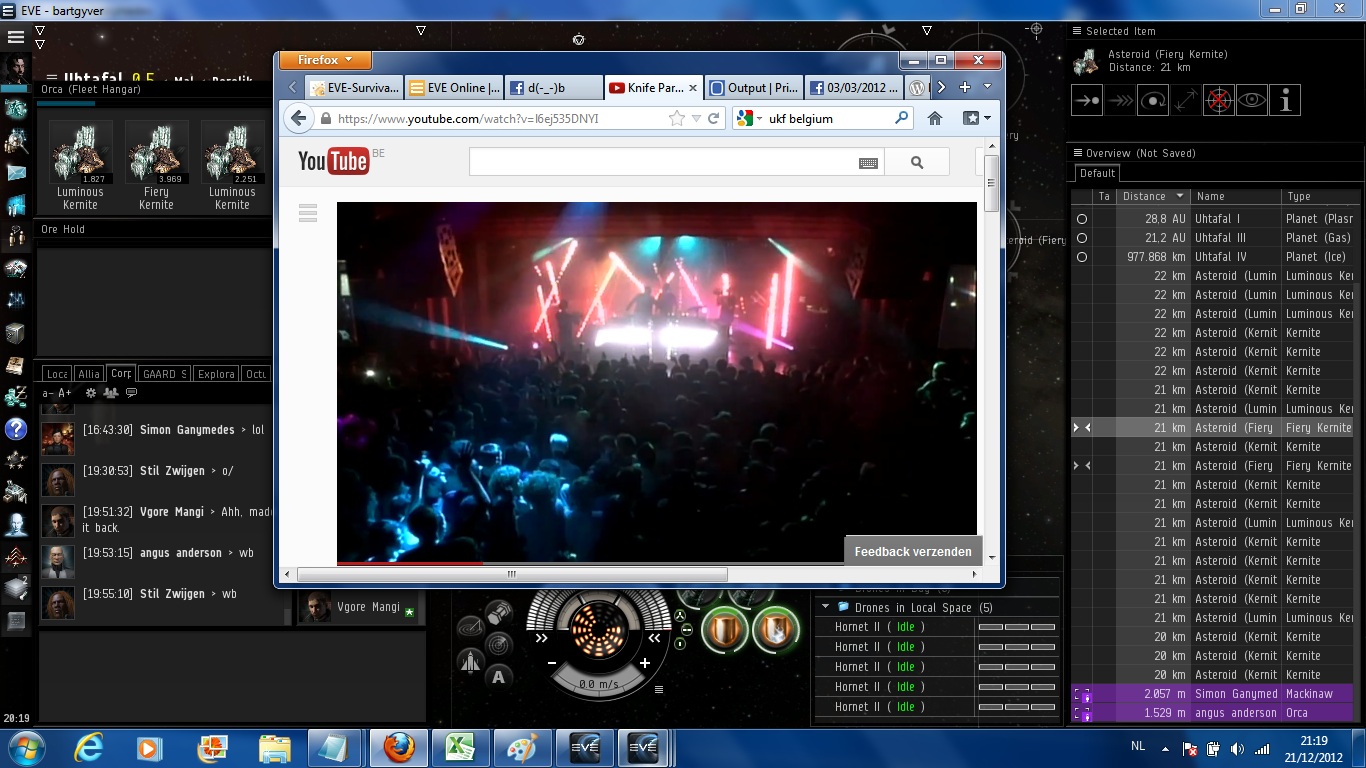Click the Help question mark Neocom icon
The height and width of the screenshot is (768, 1366).
point(16,429)
